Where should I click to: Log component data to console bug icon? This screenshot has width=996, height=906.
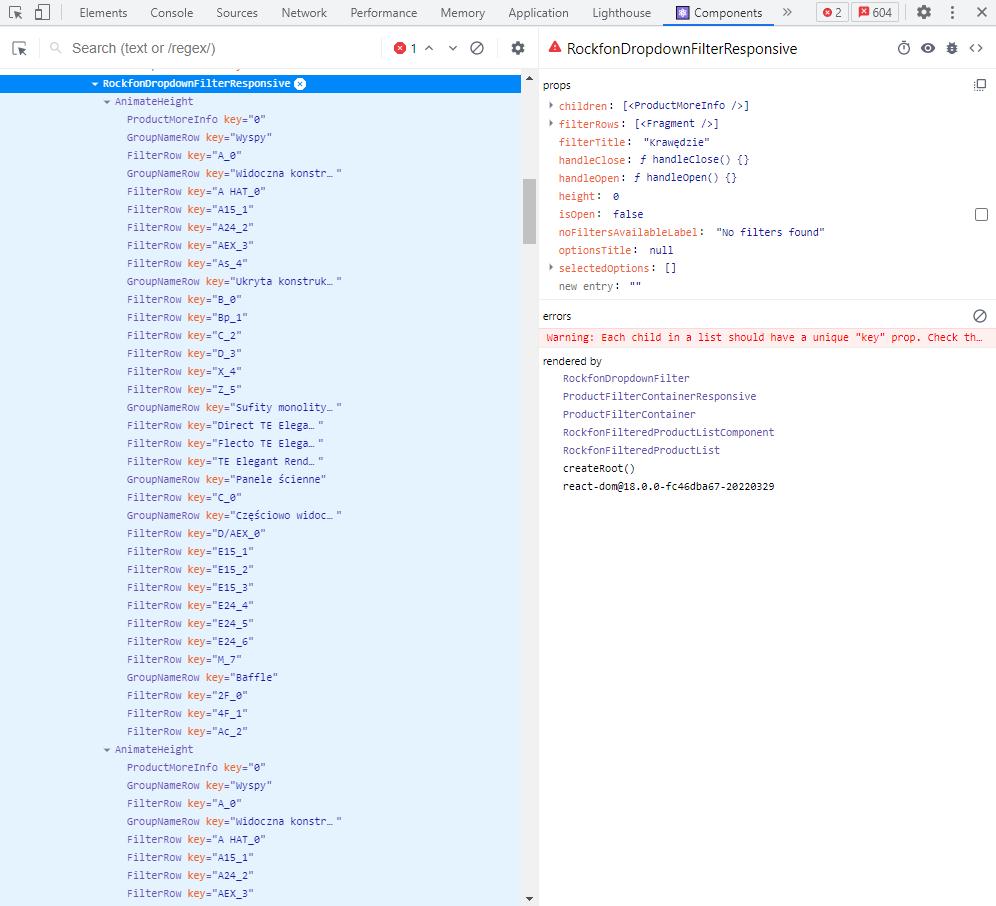click(x=952, y=48)
